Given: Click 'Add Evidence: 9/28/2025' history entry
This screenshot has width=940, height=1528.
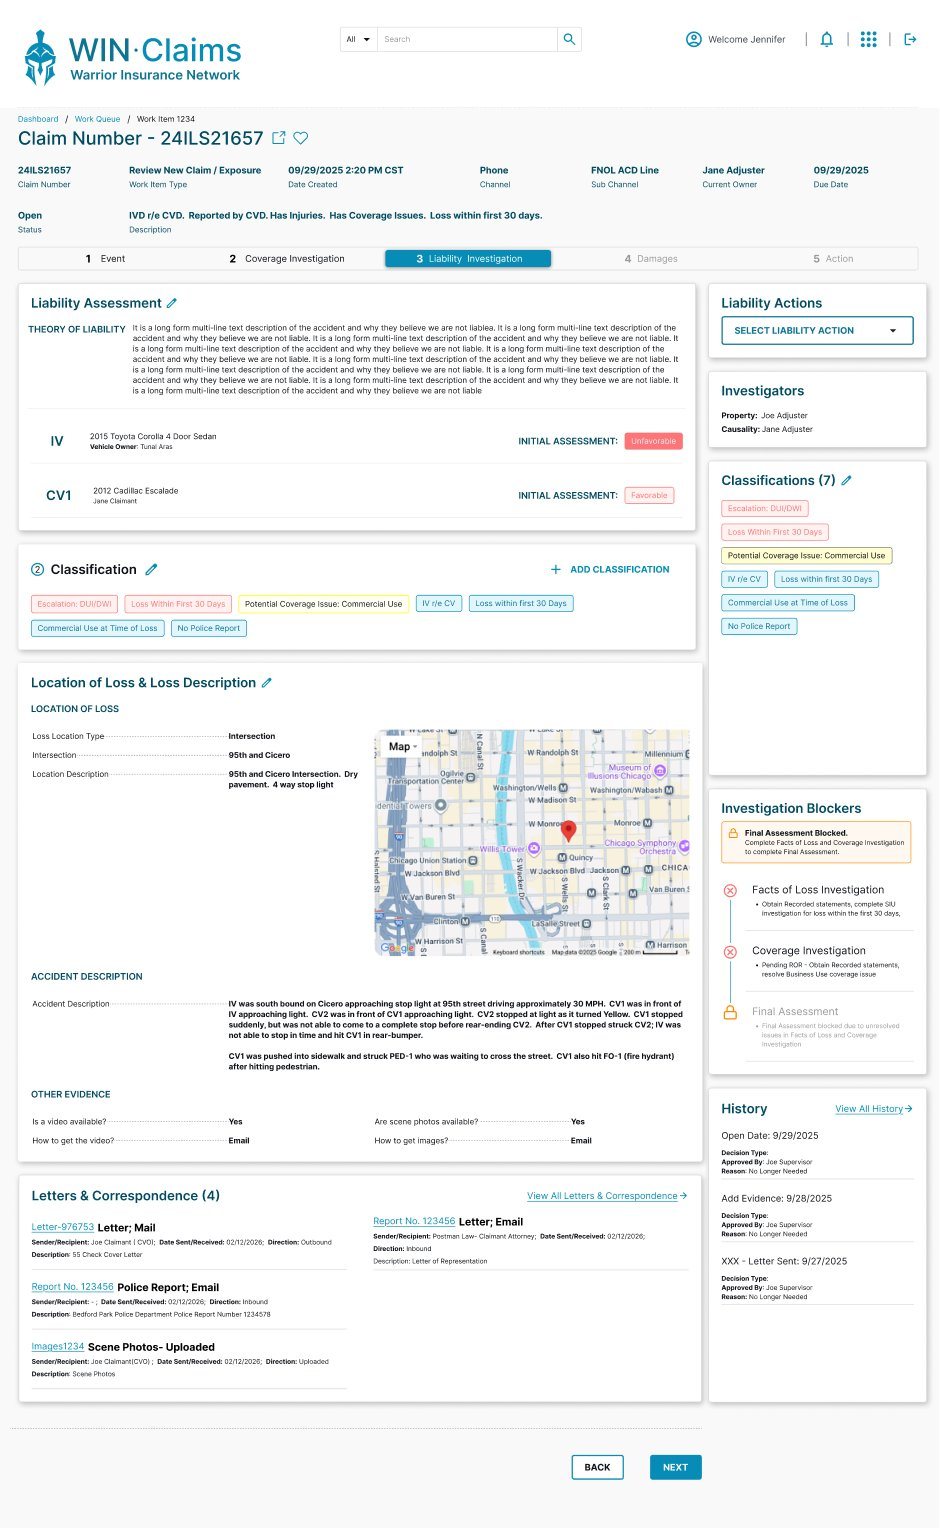Looking at the screenshot, I should tap(777, 1198).
